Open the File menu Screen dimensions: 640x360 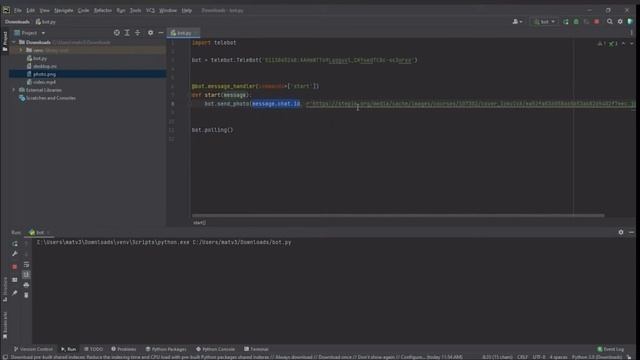click(x=18, y=10)
